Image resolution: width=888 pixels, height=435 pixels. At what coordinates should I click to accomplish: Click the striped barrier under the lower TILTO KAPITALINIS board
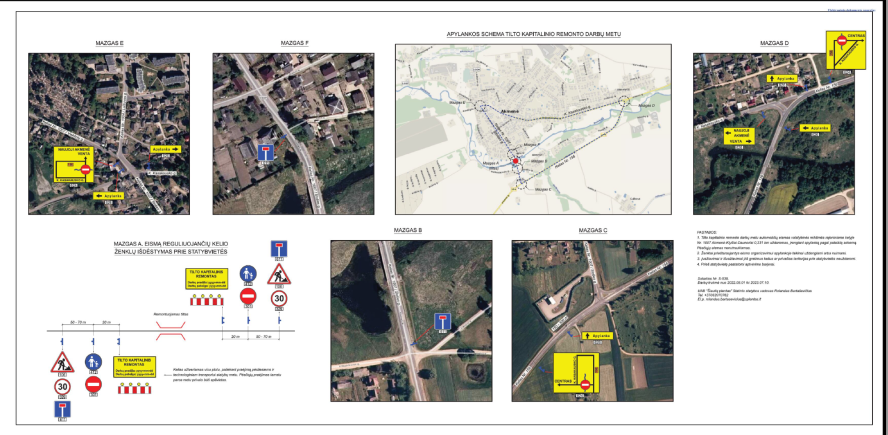(134, 389)
